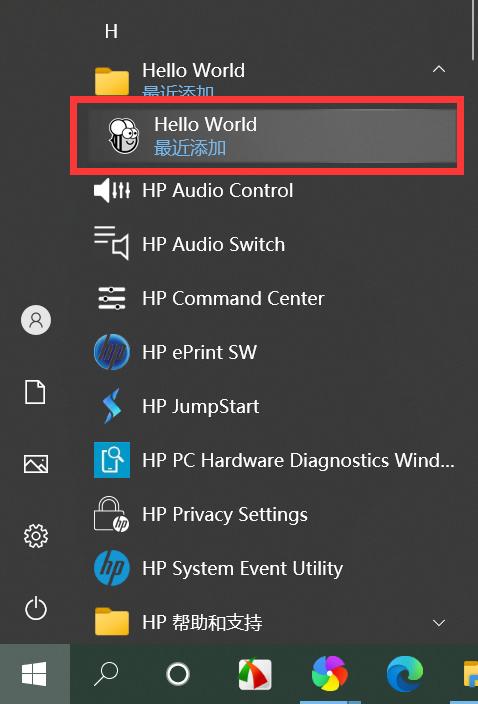Open the Pictures shortcut in sidebar
Screen dimensions: 478x704
coord(35,464)
